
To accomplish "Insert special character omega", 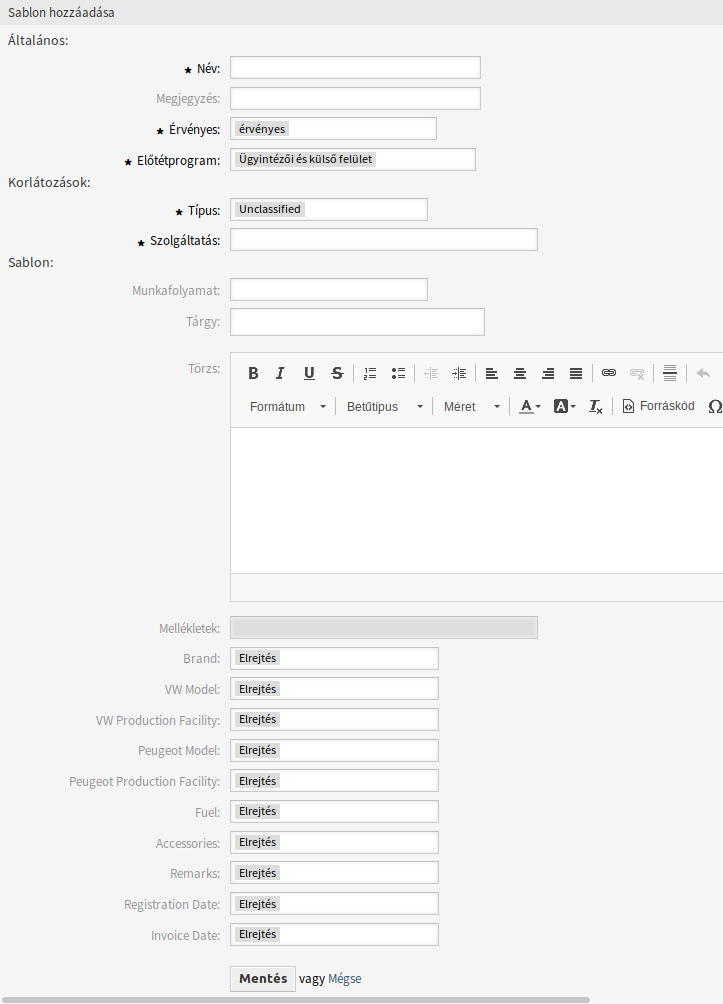I will (715, 407).
